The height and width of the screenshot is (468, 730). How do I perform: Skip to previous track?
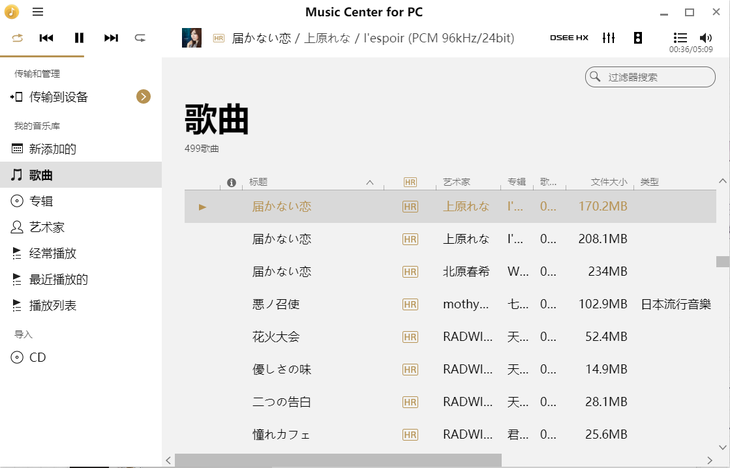click(x=46, y=38)
